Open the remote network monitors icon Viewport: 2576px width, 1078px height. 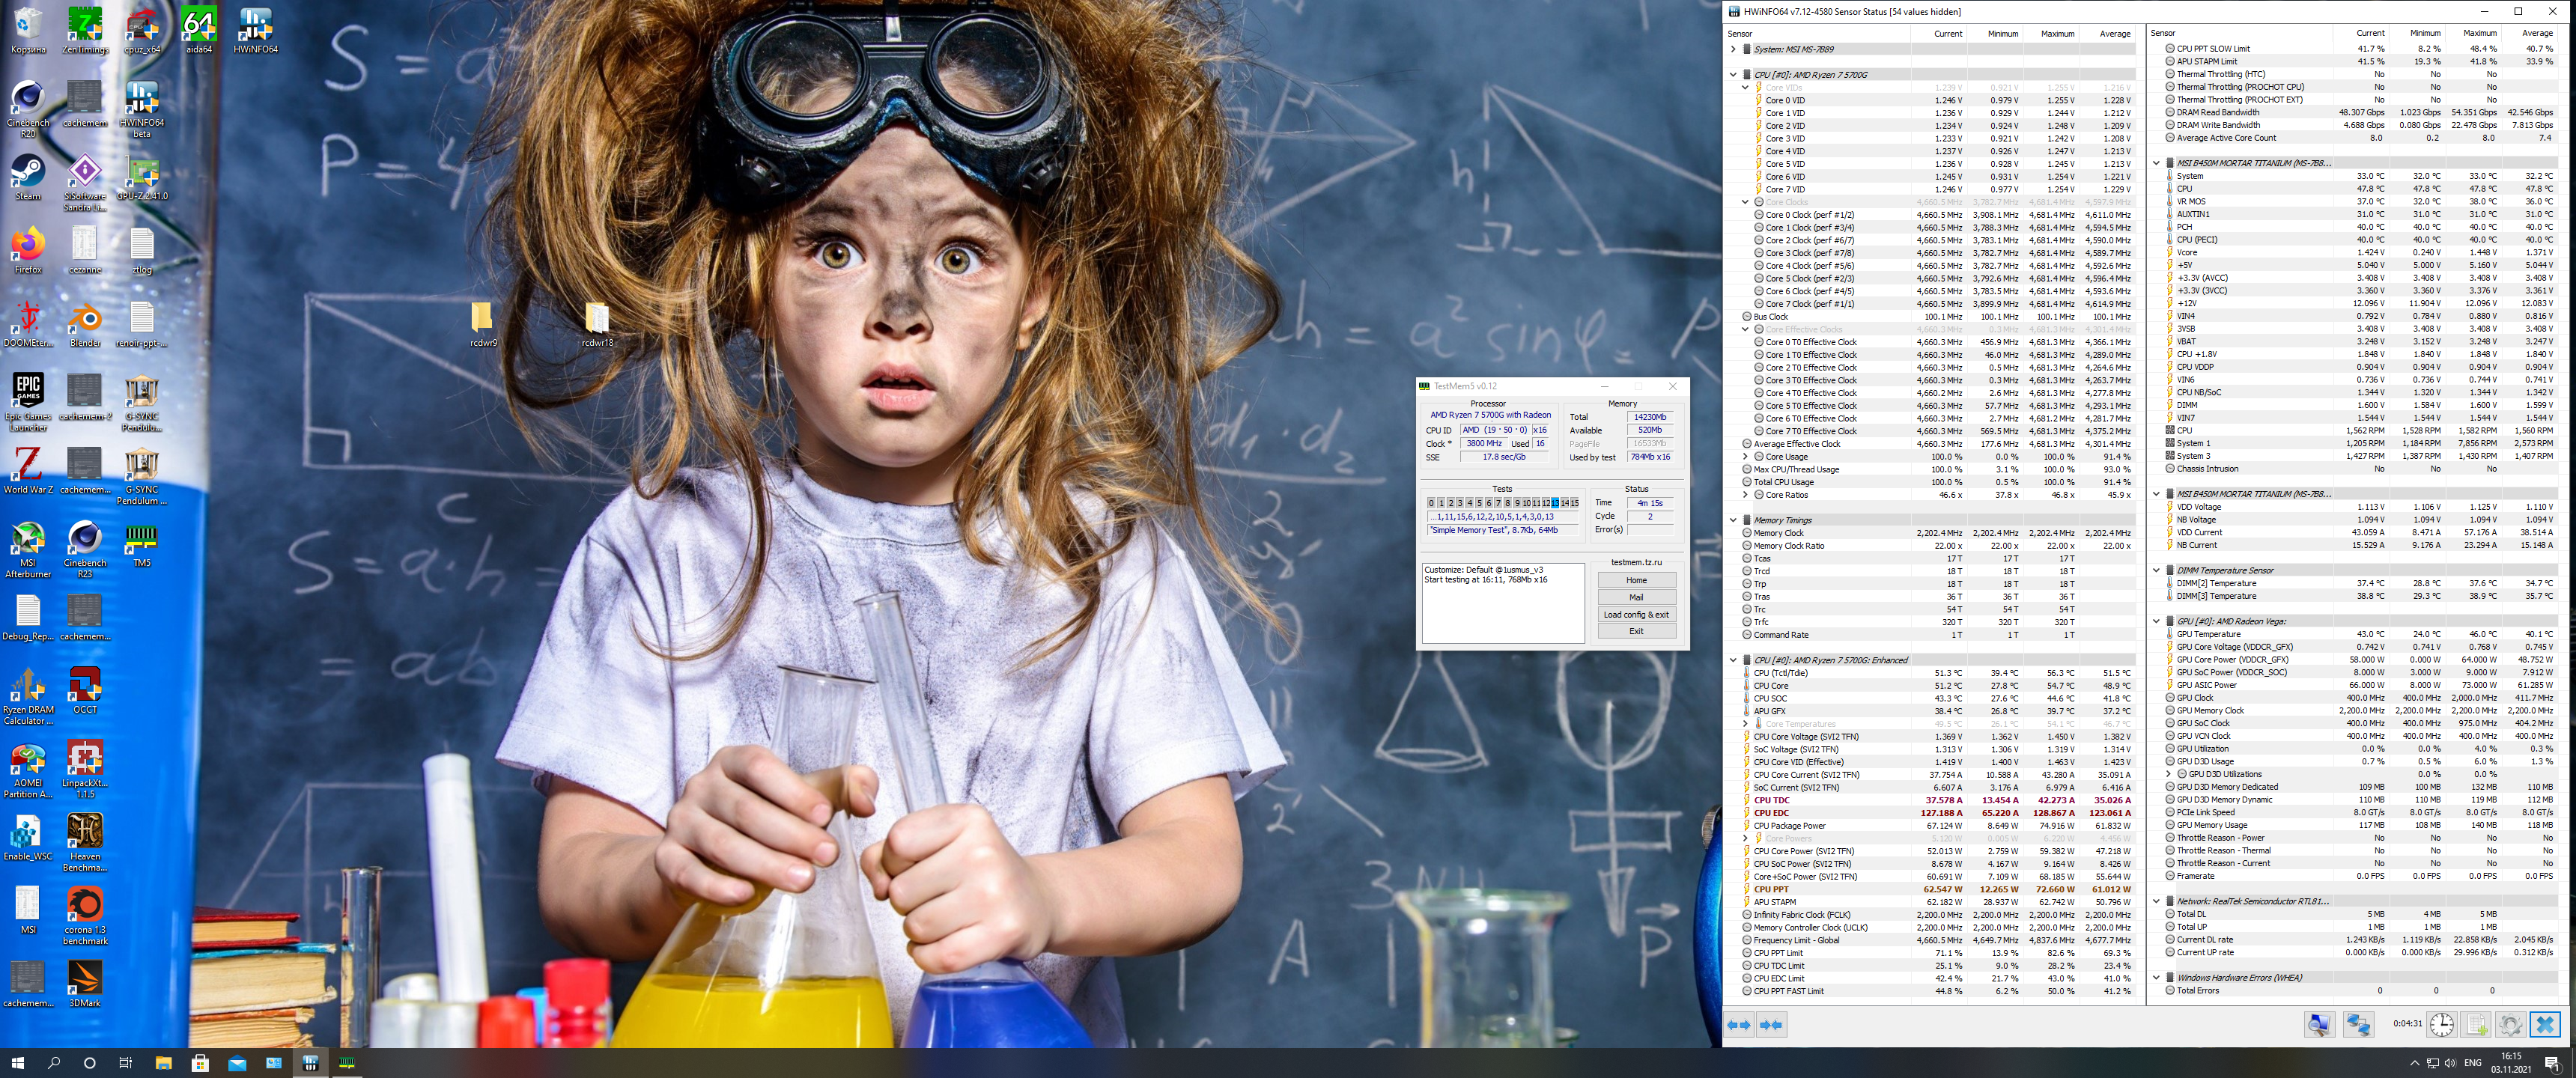click(2358, 1025)
